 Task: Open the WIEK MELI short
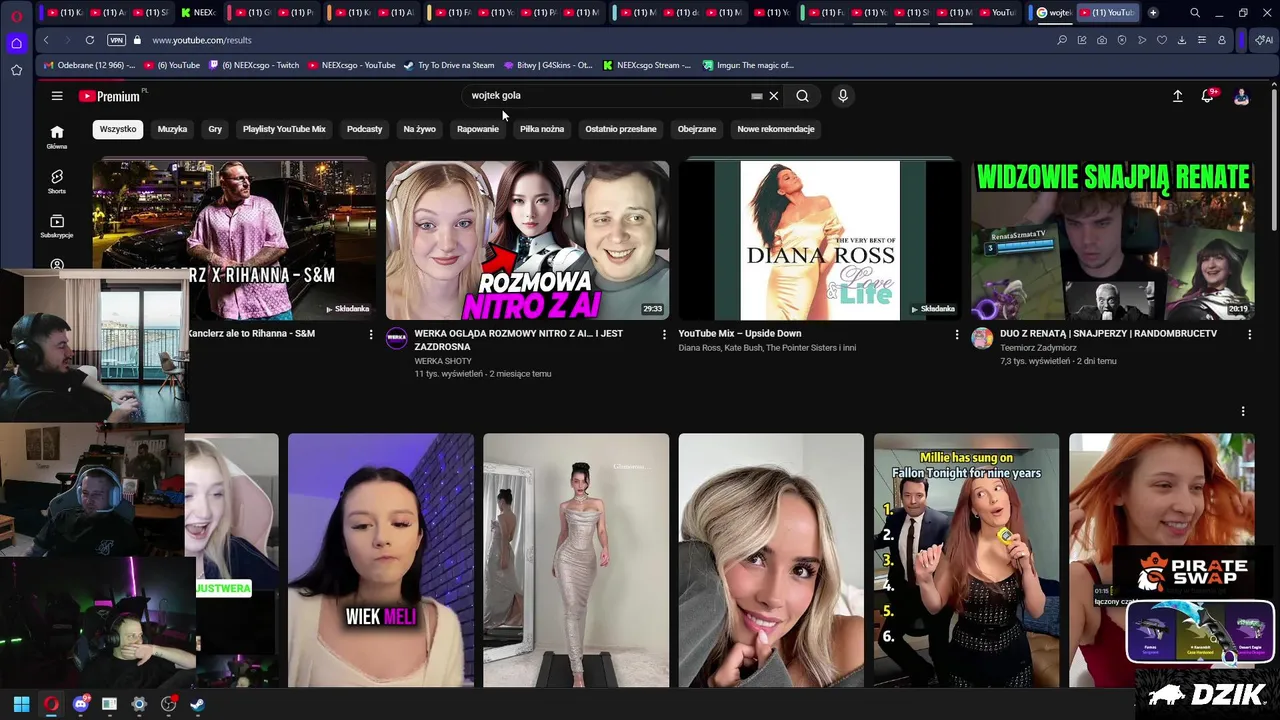coord(381,560)
